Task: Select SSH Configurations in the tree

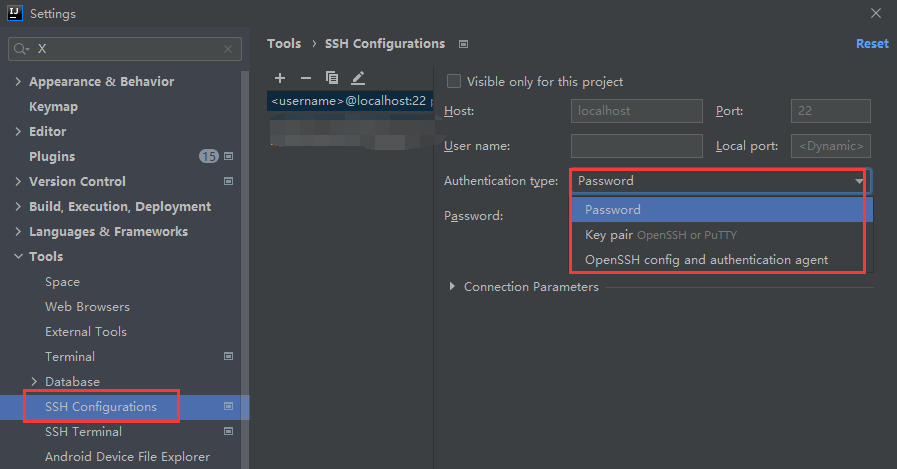Action: [101, 406]
